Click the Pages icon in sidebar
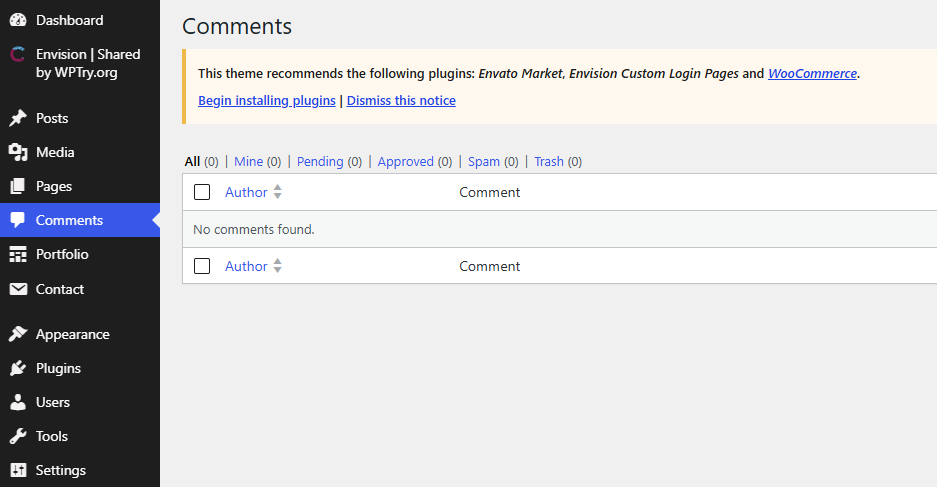 pyautogui.click(x=18, y=186)
